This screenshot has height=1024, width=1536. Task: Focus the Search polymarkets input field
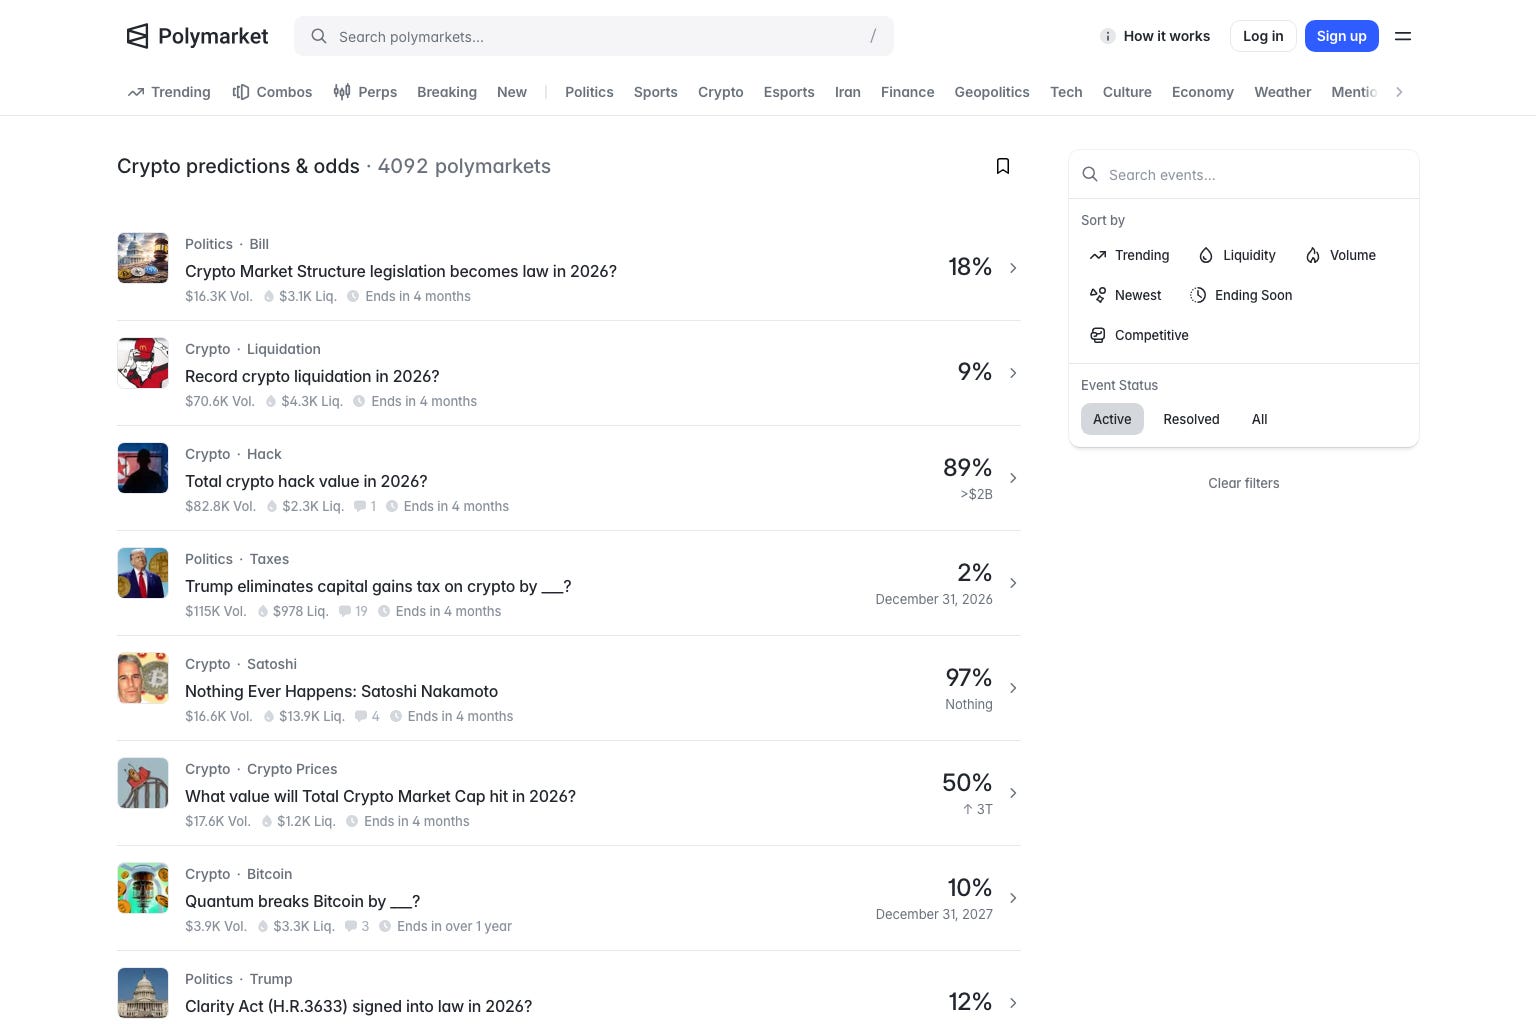pos(594,36)
